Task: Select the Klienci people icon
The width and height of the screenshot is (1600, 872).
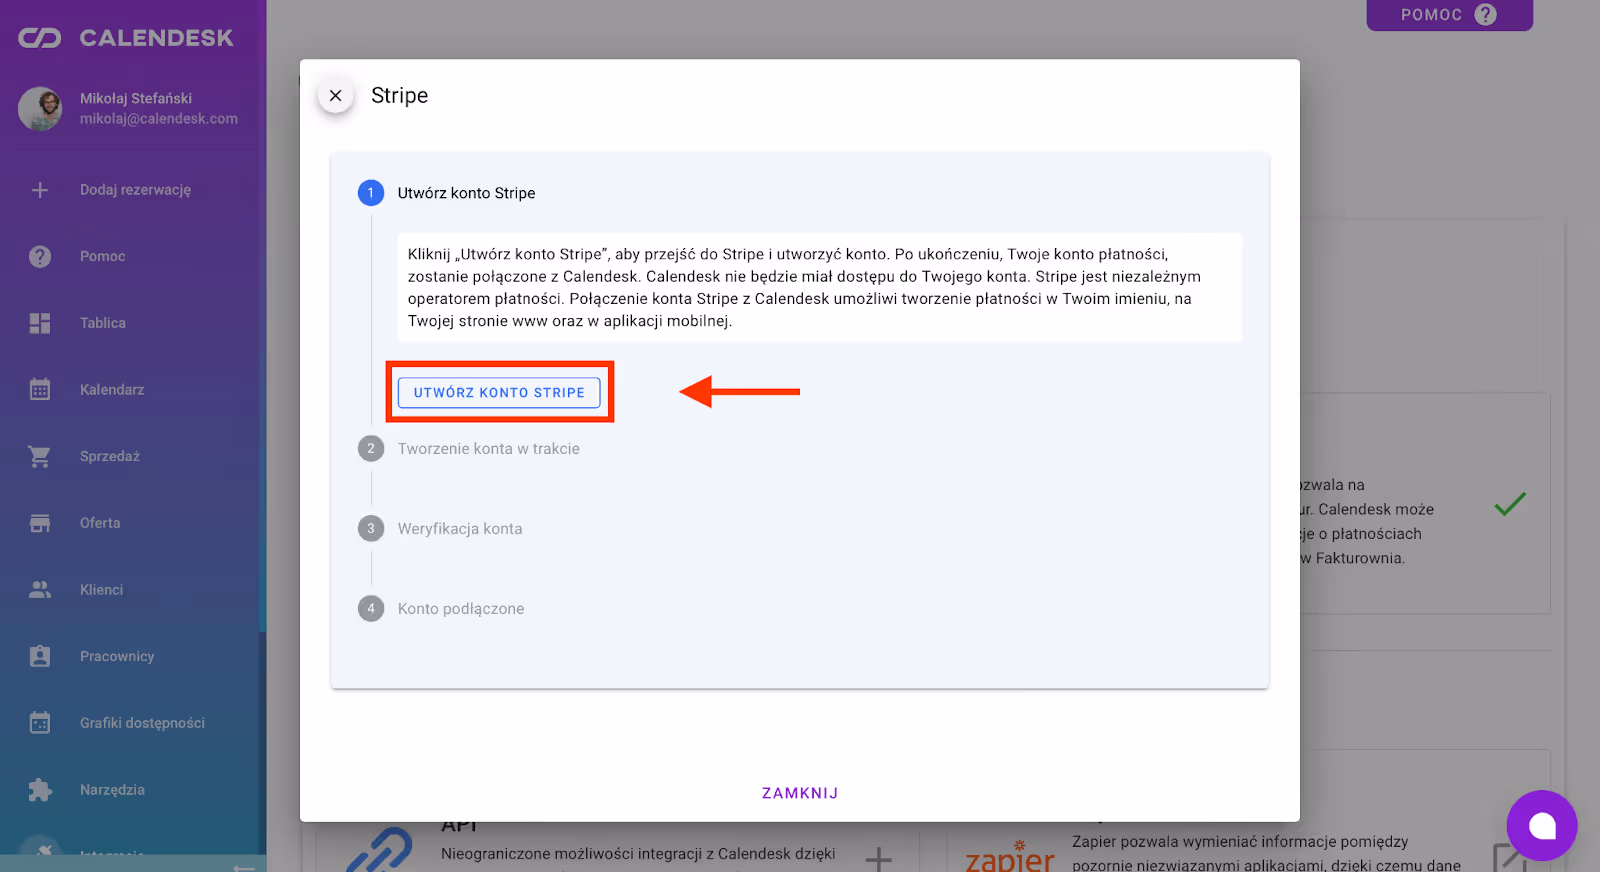Action: (40, 590)
